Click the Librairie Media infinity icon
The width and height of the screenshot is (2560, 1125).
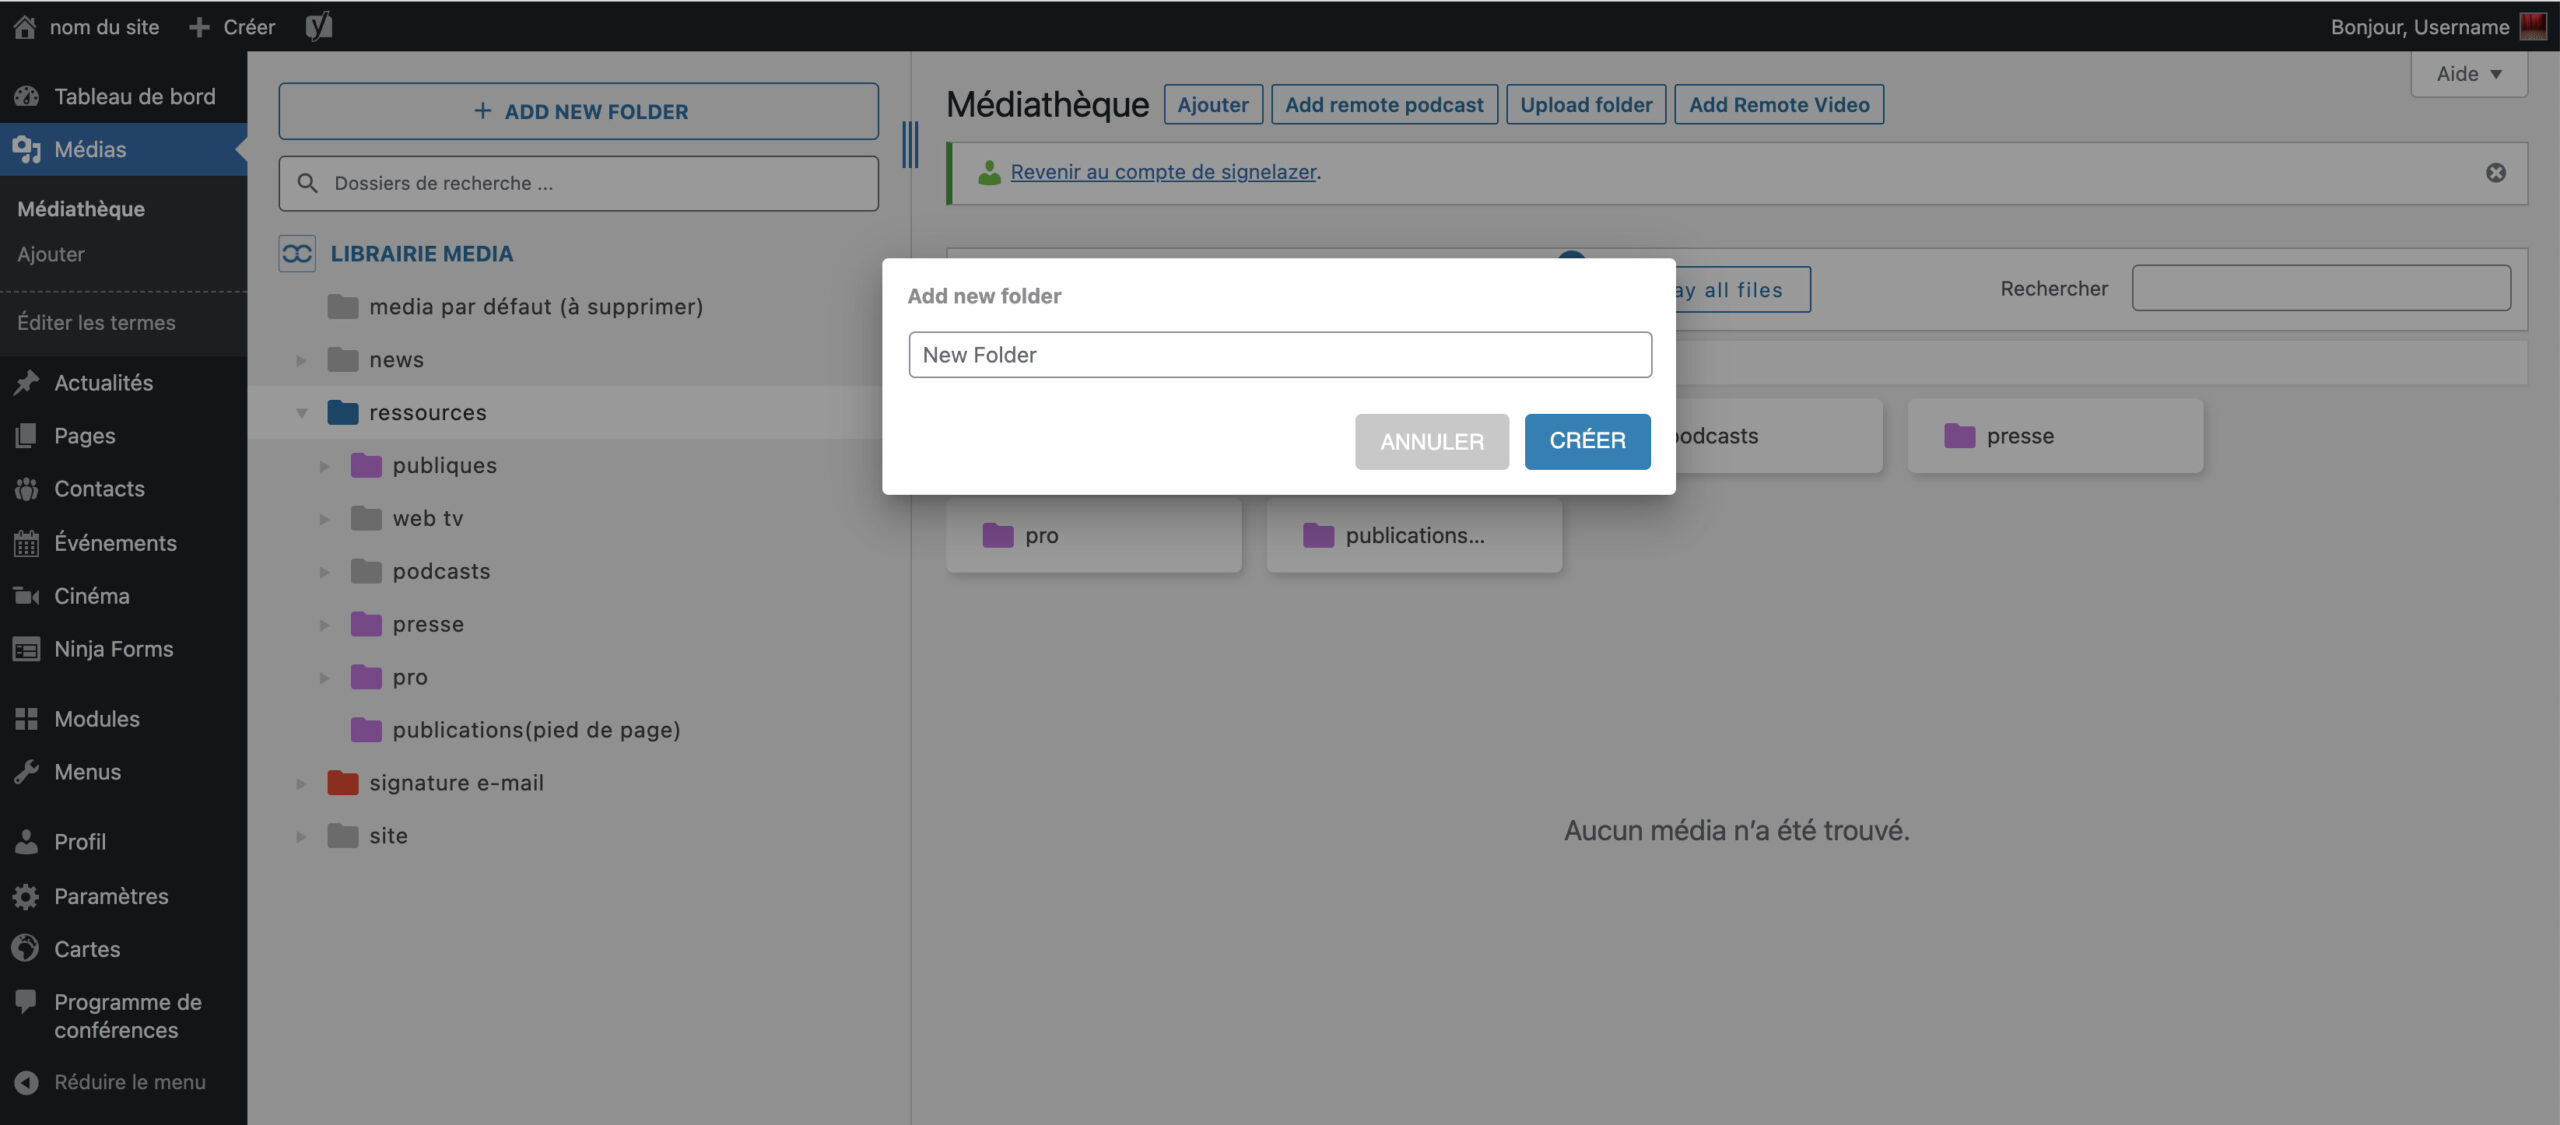[297, 254]
